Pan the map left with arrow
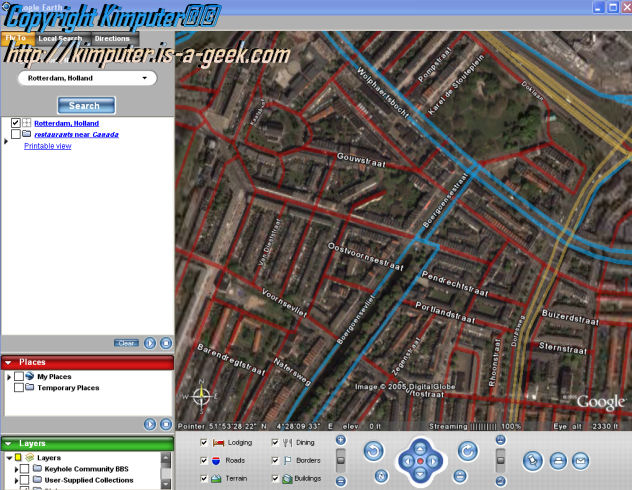Image resolution: width=632 pixels, height=490 pixels. click(x=407, y=461)
